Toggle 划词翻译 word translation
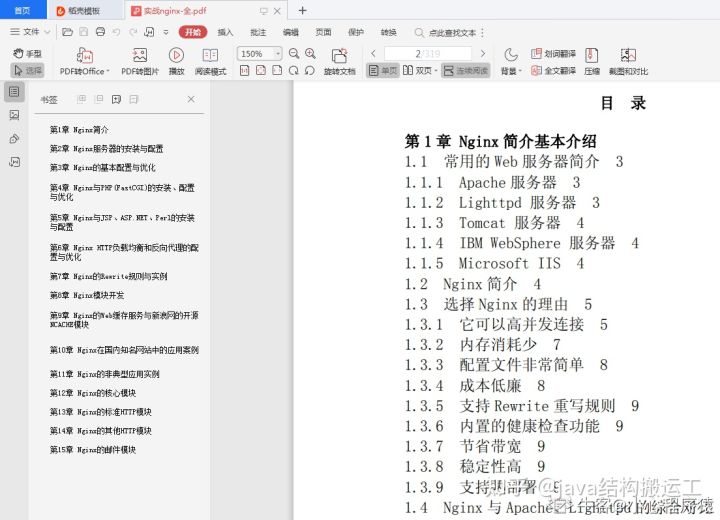Screen dimensions: 720x520 pos(553,54)
